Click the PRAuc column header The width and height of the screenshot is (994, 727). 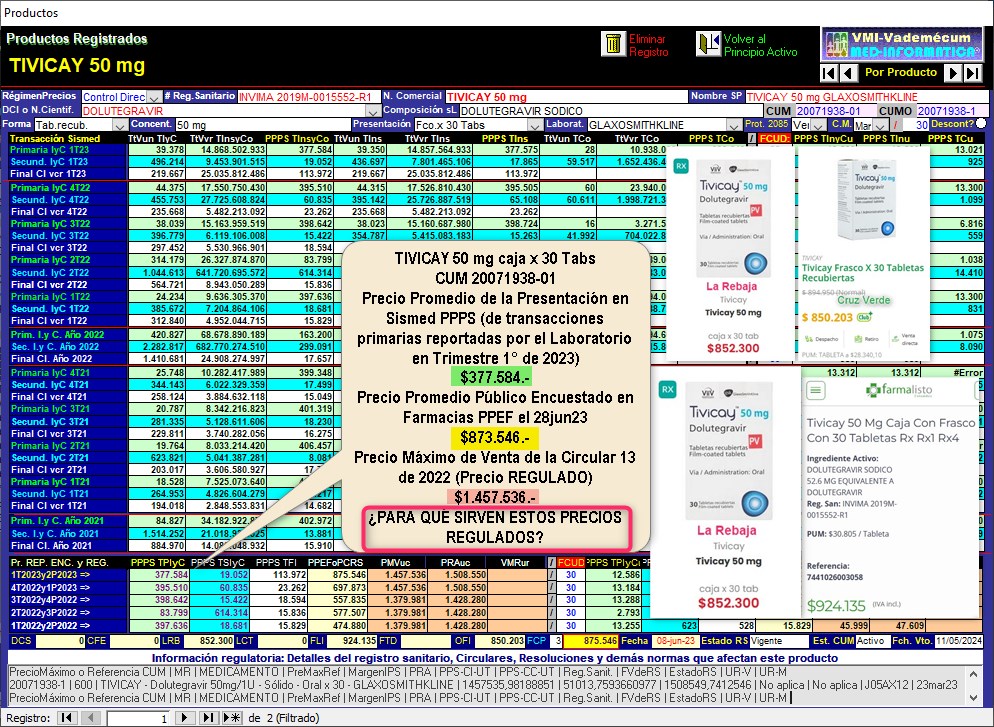456,562
